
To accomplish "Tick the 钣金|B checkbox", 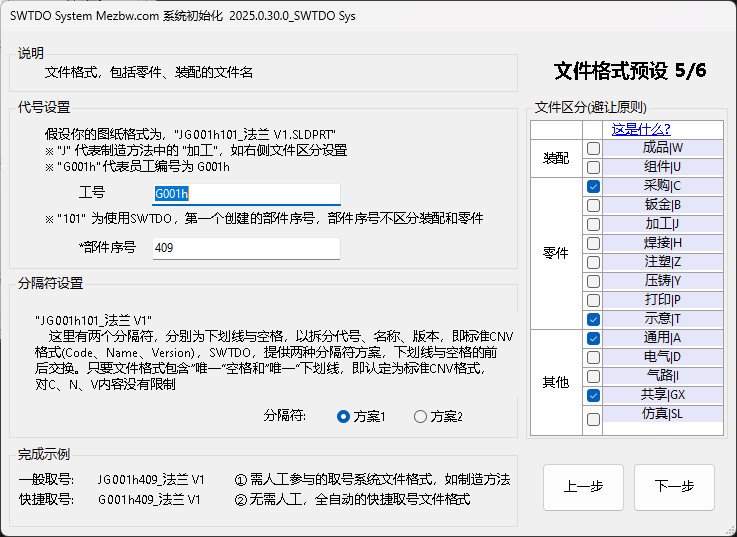I will tap(594, 205).
